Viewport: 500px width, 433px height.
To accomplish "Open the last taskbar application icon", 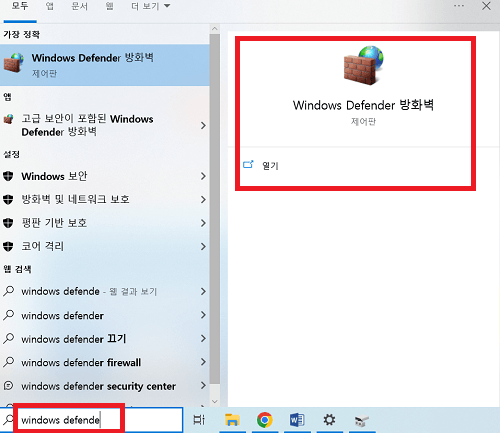I will pos(362,421).
